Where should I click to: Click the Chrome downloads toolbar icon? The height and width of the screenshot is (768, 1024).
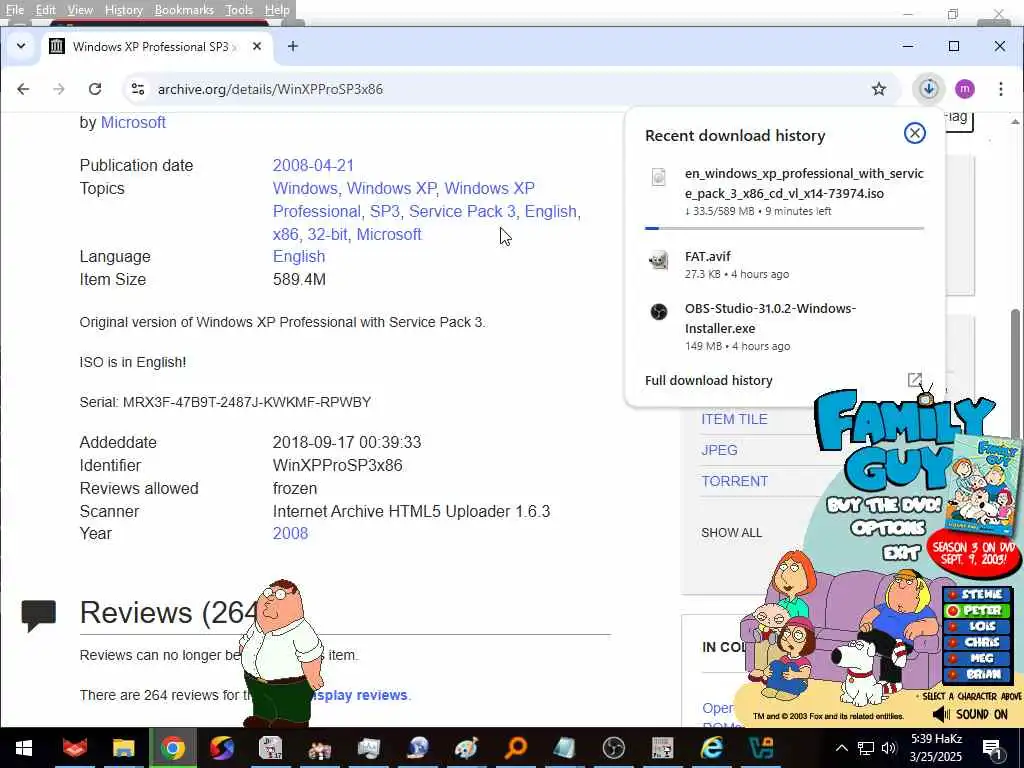929,89
